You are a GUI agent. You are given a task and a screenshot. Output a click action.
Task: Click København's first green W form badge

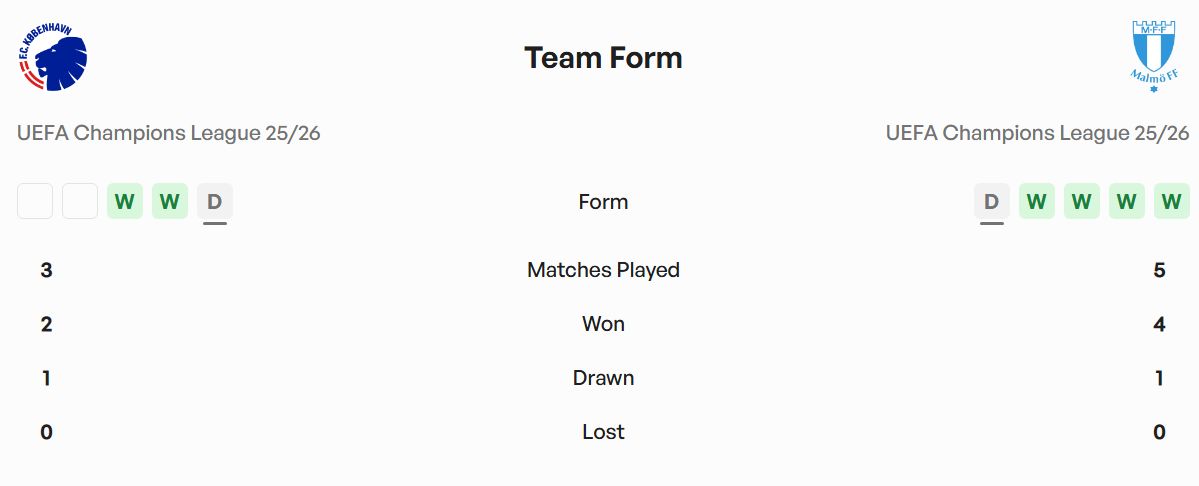click(125, 202)
